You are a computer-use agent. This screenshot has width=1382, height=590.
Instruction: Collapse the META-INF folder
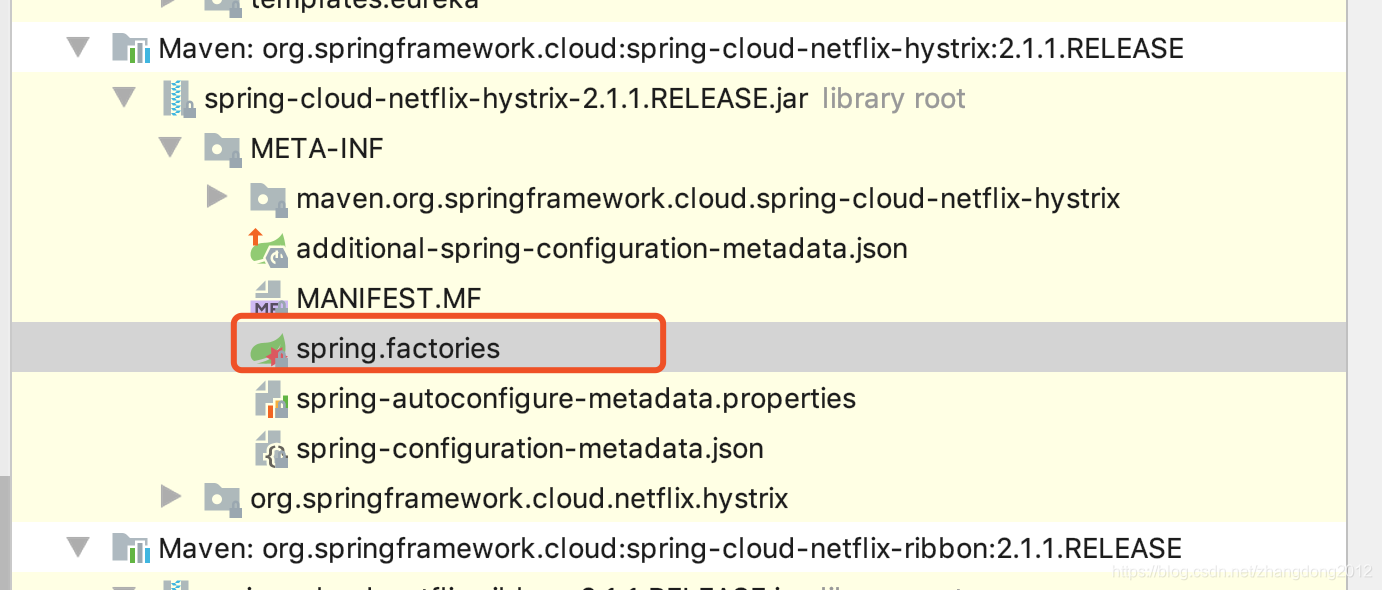coord(170,147)
